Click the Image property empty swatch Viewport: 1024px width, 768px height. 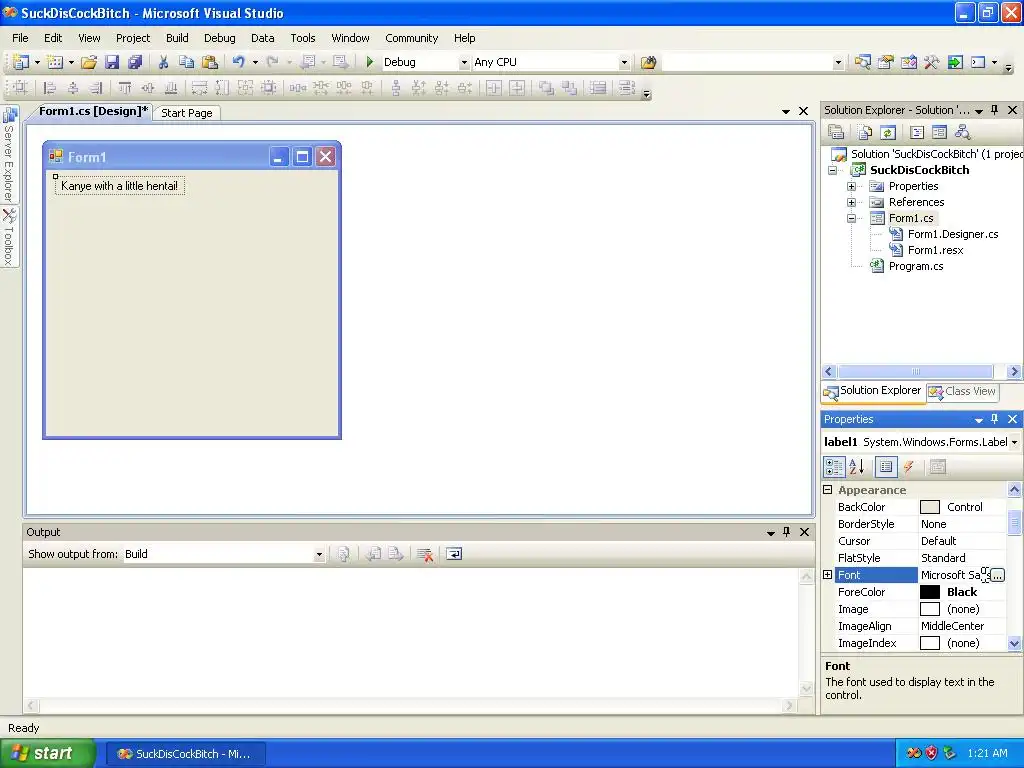(929, 609)
